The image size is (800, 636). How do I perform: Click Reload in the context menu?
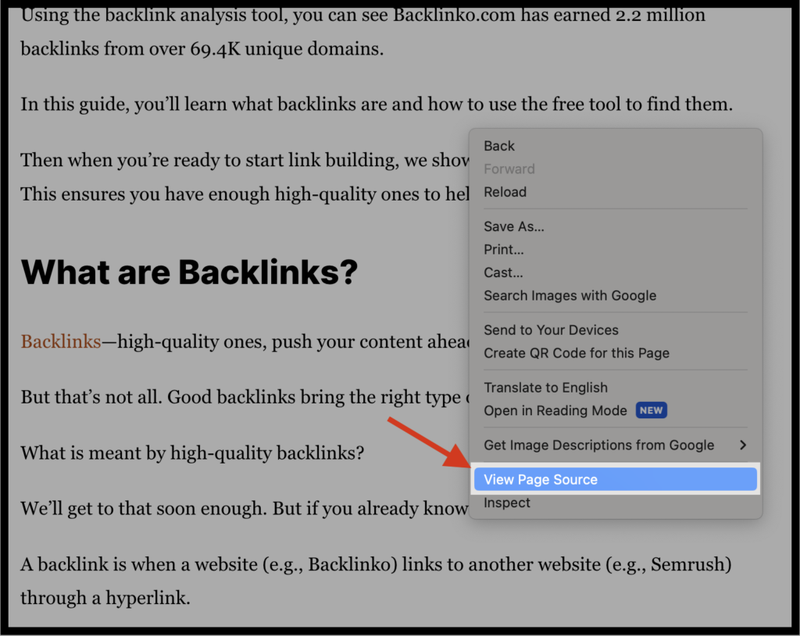click(x=505, y=192)
